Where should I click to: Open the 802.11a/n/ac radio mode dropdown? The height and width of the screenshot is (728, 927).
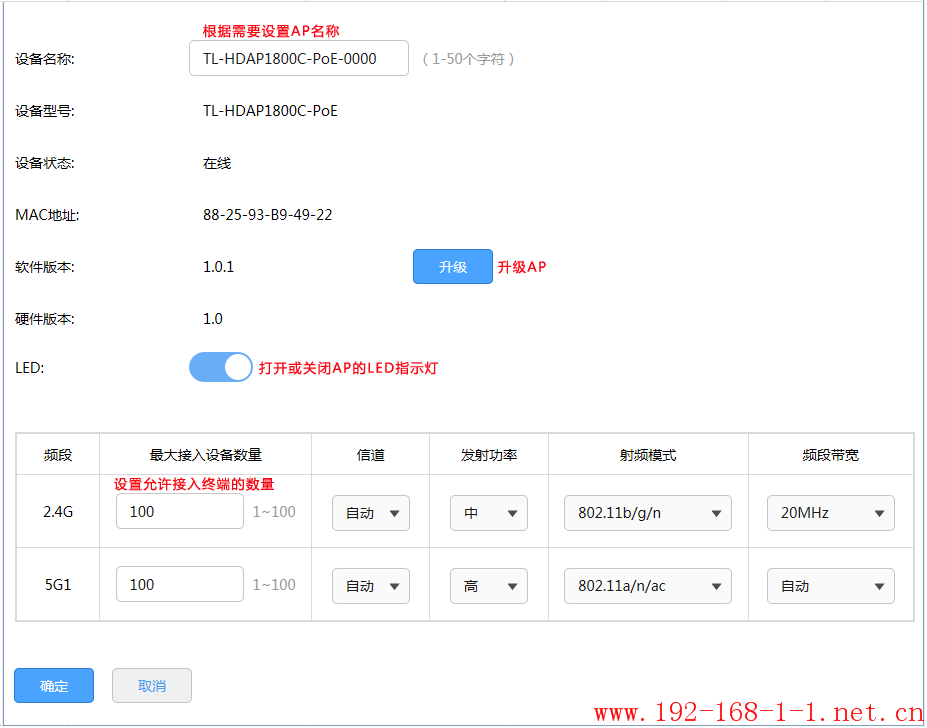click(647, 586)
